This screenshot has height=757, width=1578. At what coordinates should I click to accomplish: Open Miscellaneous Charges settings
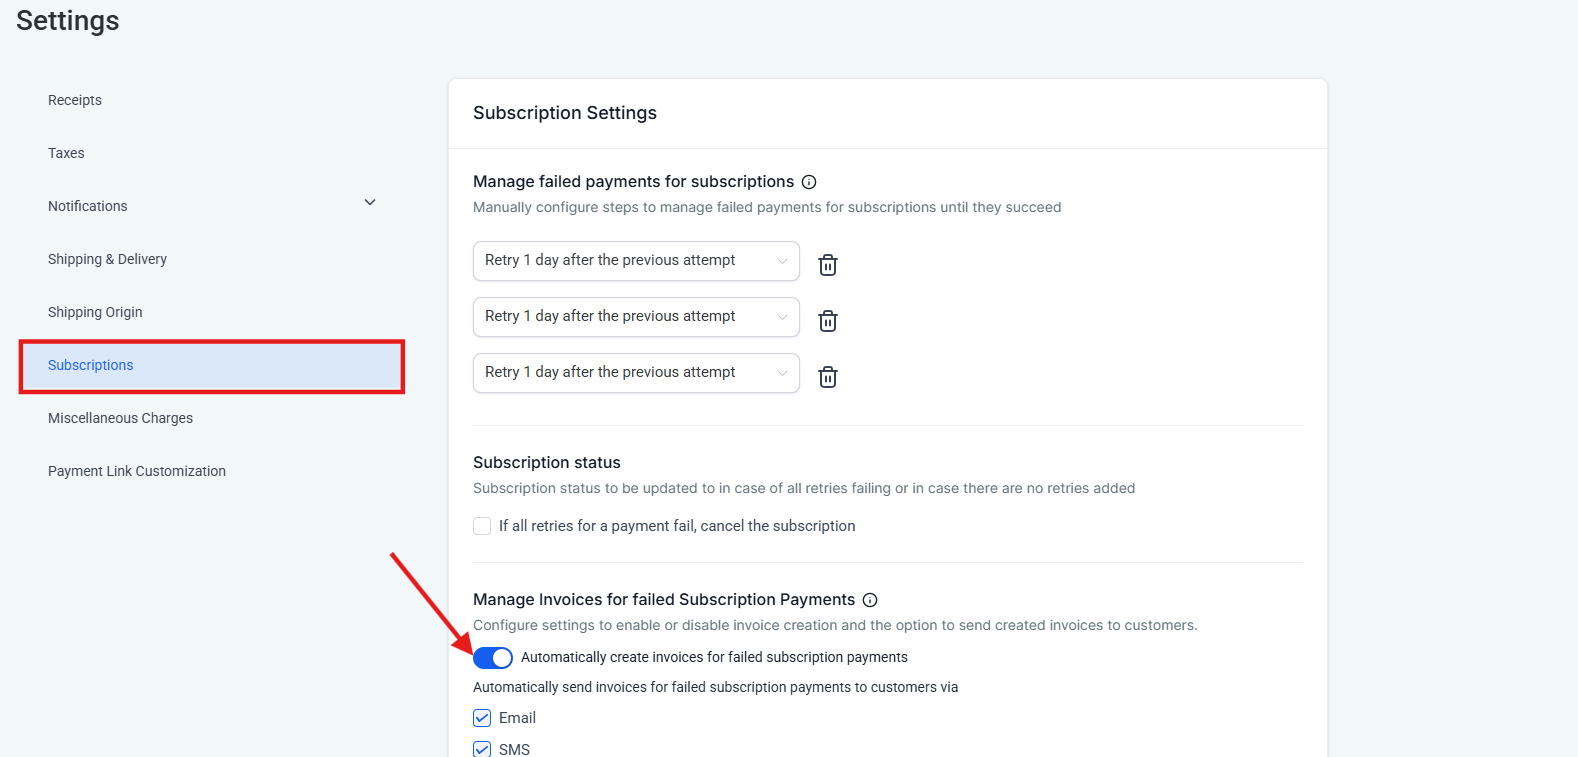120,418
